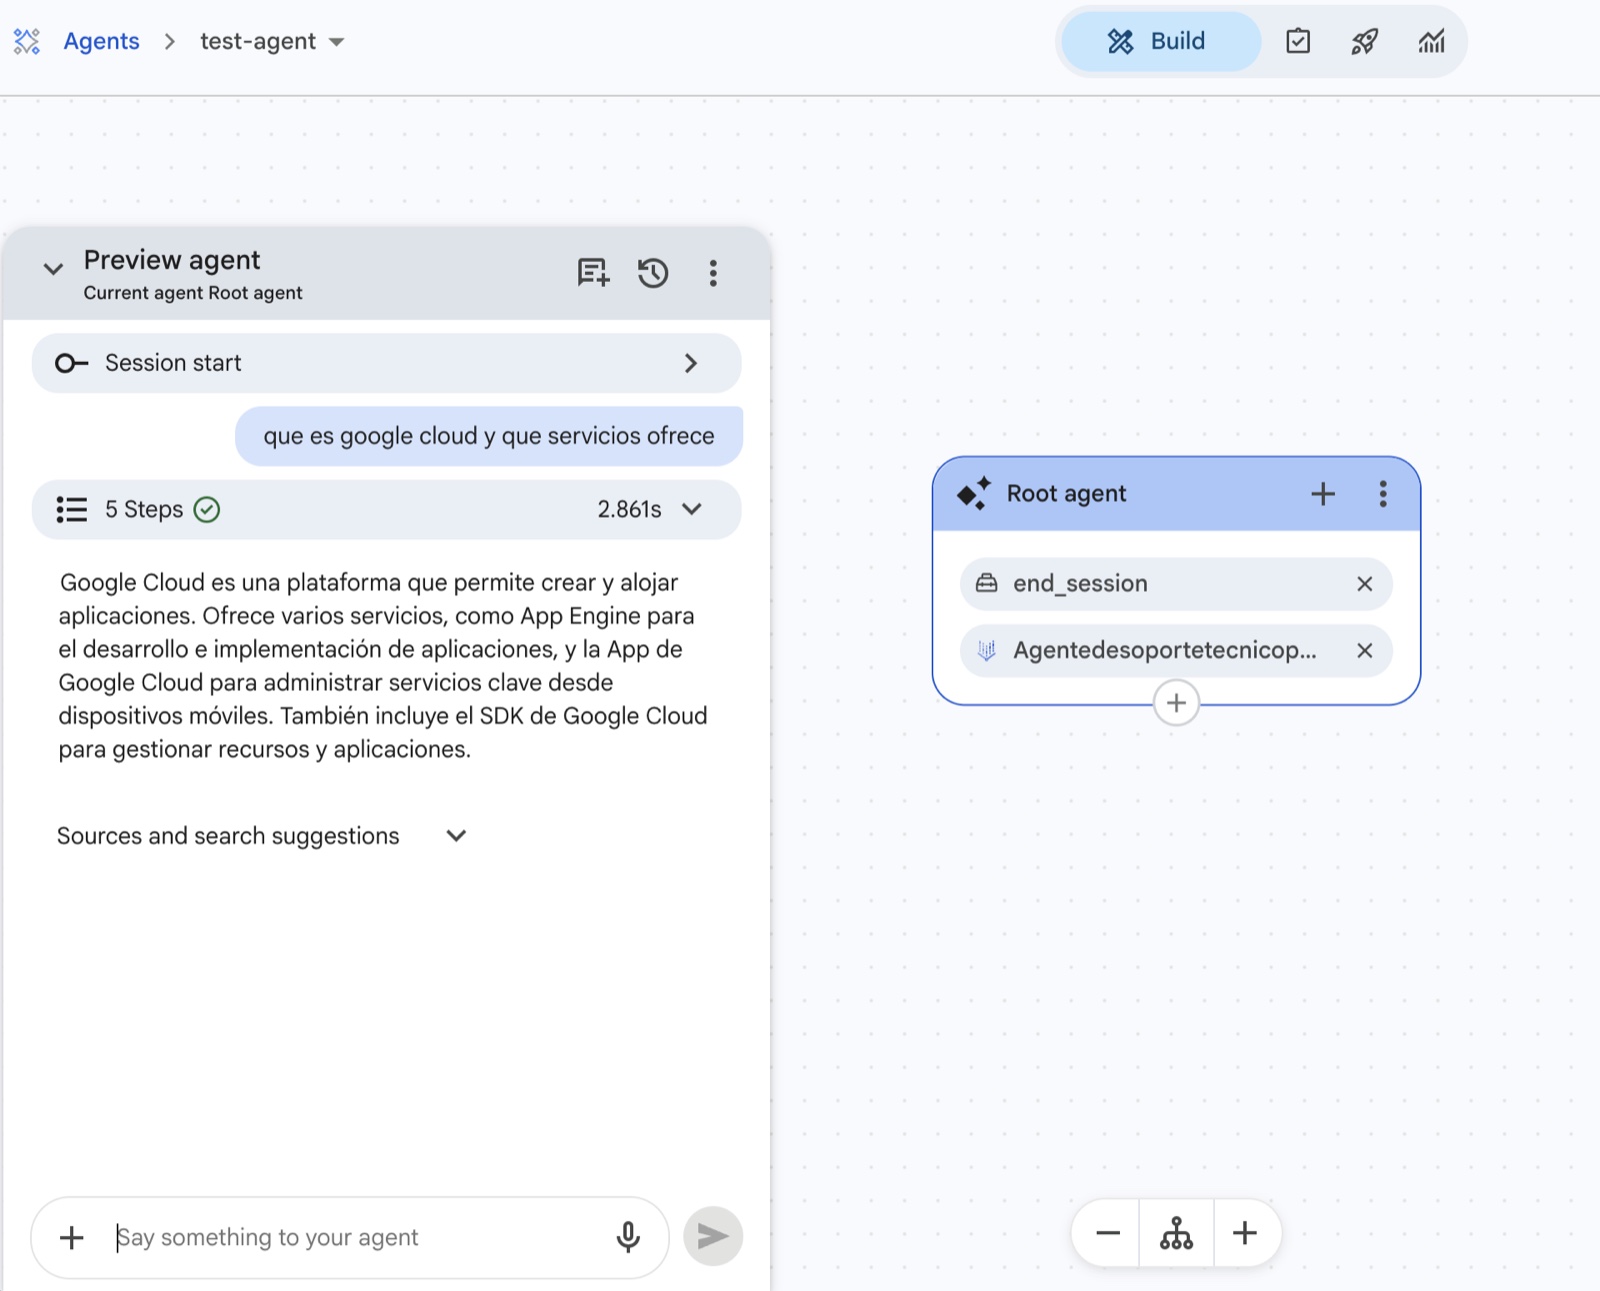The image size is (1600, 1291).
Task: Expand the Session start row
Action: (x=387, y=363)
